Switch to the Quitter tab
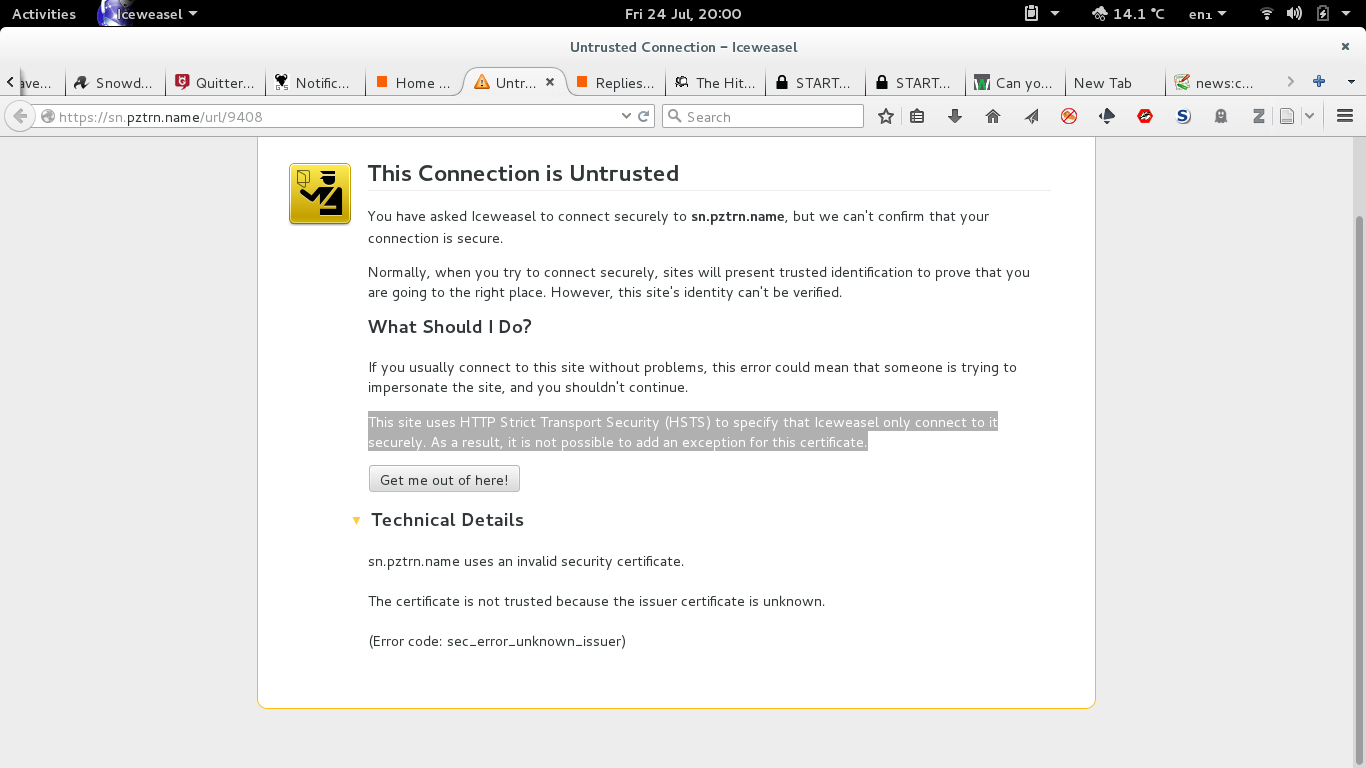The width and height of the screenshot is (1366, 768). pyautogui.click(x=215, y=83)
